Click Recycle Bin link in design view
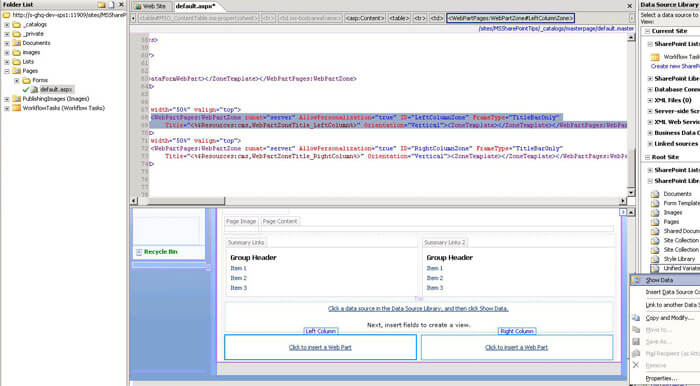Screen dimensions: 700x386 point(160,252)
